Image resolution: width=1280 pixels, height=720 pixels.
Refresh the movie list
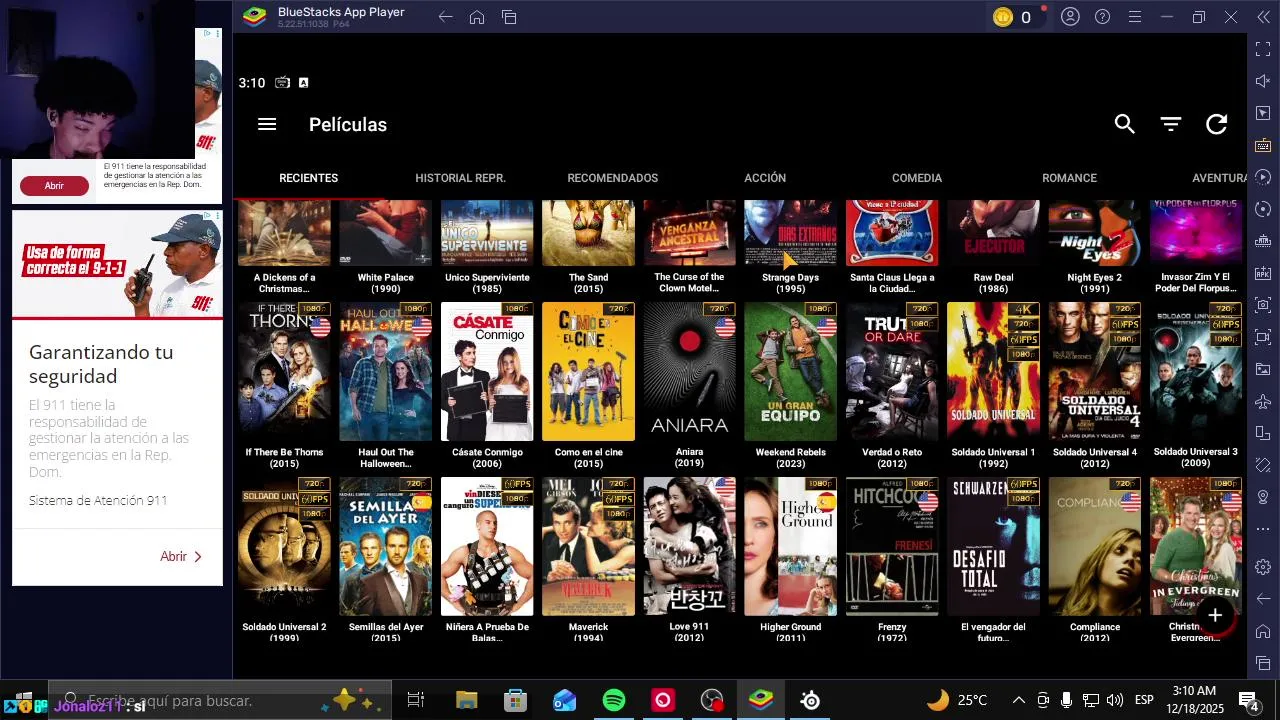tap(1217, 124)
